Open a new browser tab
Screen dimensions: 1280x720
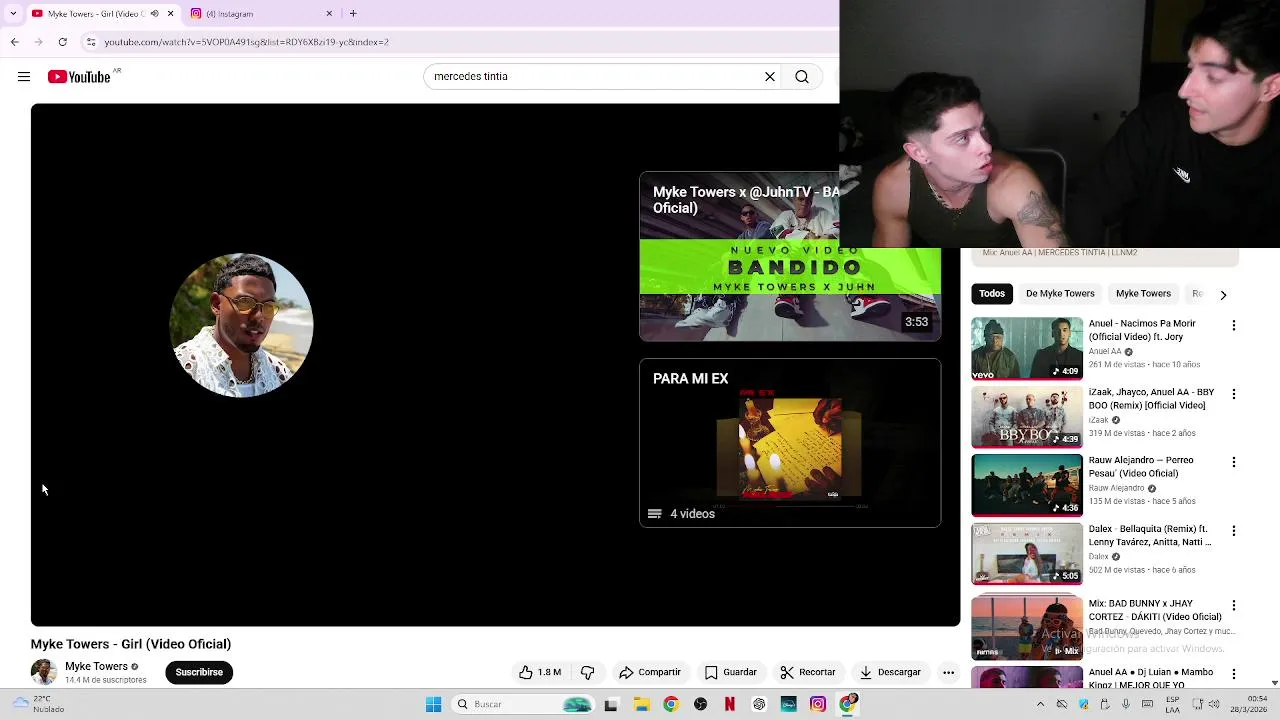pos(353,13)
